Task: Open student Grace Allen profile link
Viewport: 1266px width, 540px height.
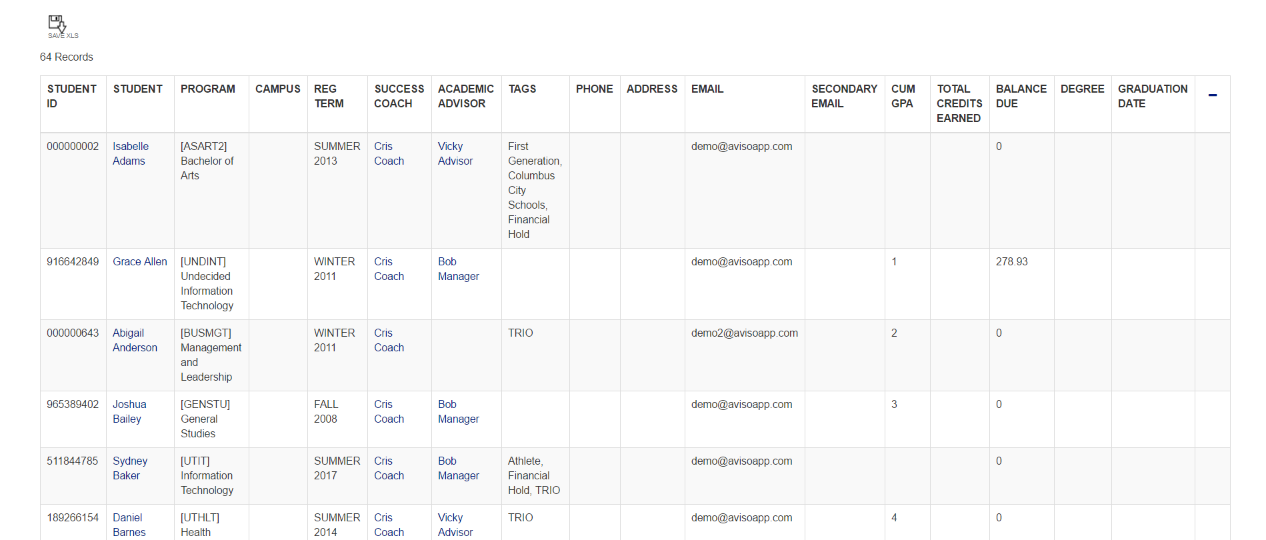Action: click(140, 262)
